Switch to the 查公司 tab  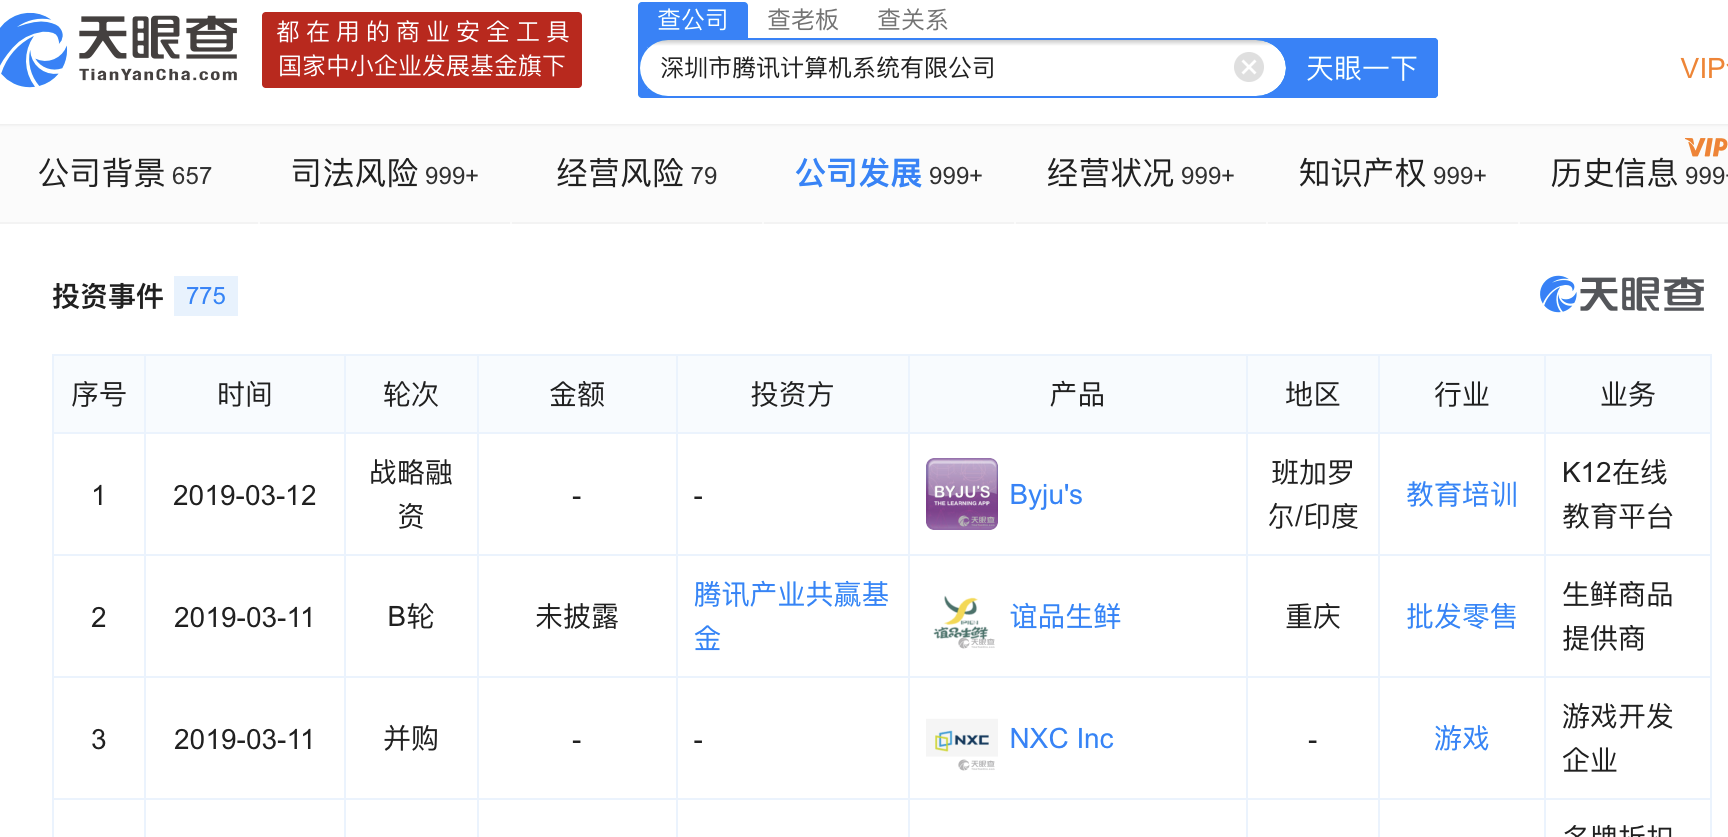(x=693, y=19)
